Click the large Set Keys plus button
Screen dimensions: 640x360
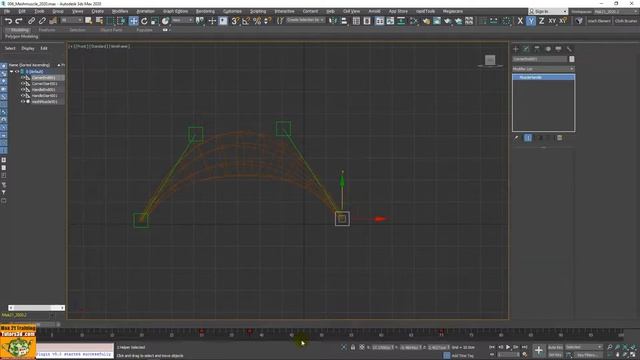pos(538,350)
